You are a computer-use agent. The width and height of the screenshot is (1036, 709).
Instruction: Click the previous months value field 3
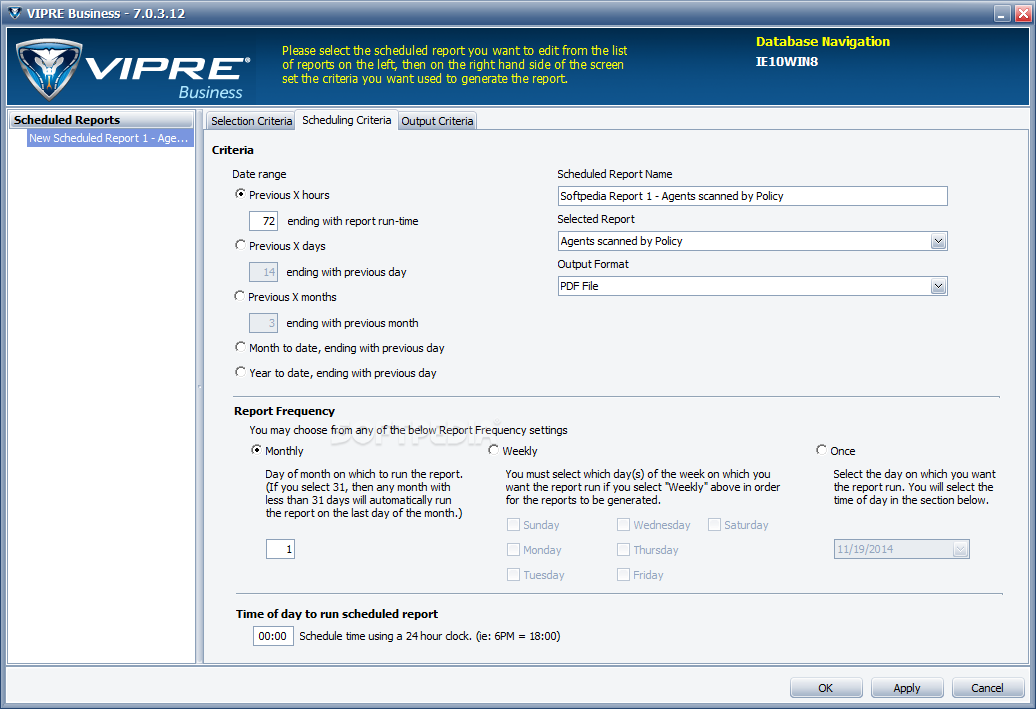tap(263, 323)
